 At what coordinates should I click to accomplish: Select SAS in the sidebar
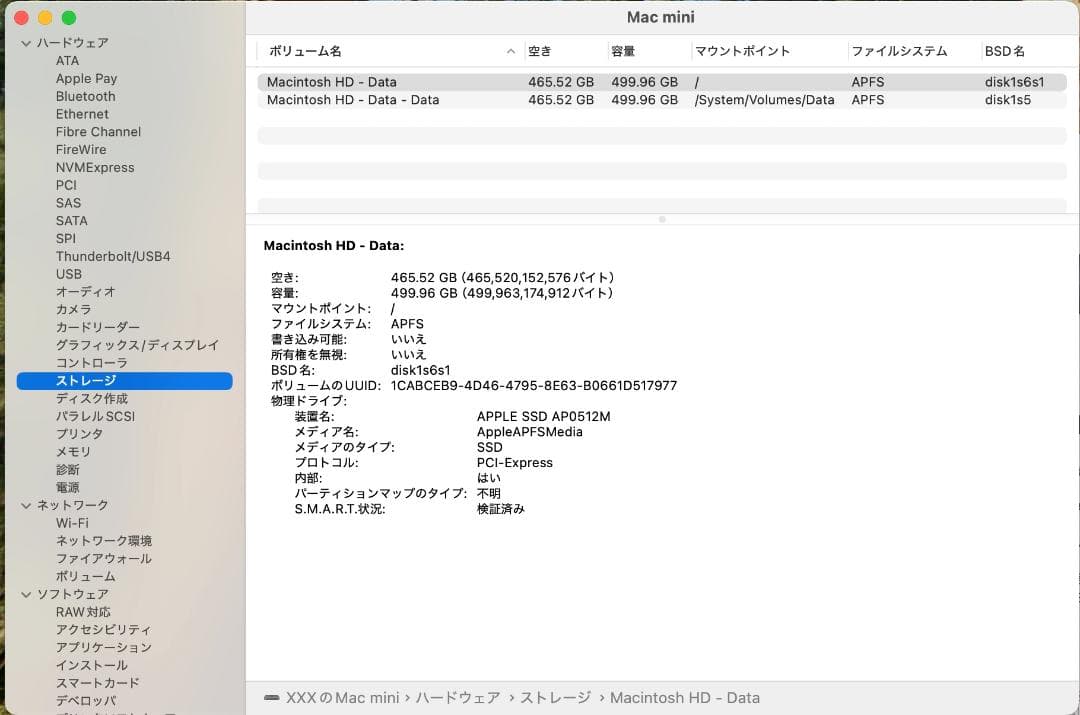tap(68, 203)
